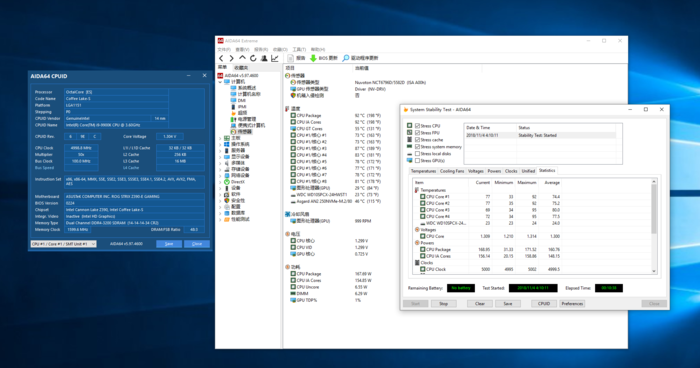Image resolution: width=700 pixels, height=368 pixels.
Task: Click Close in AIDA64 CPUID window
Action: 197,244
